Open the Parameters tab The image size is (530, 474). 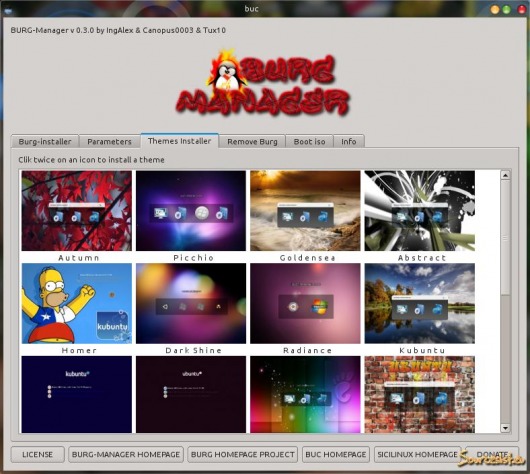(x=109, y=141)
